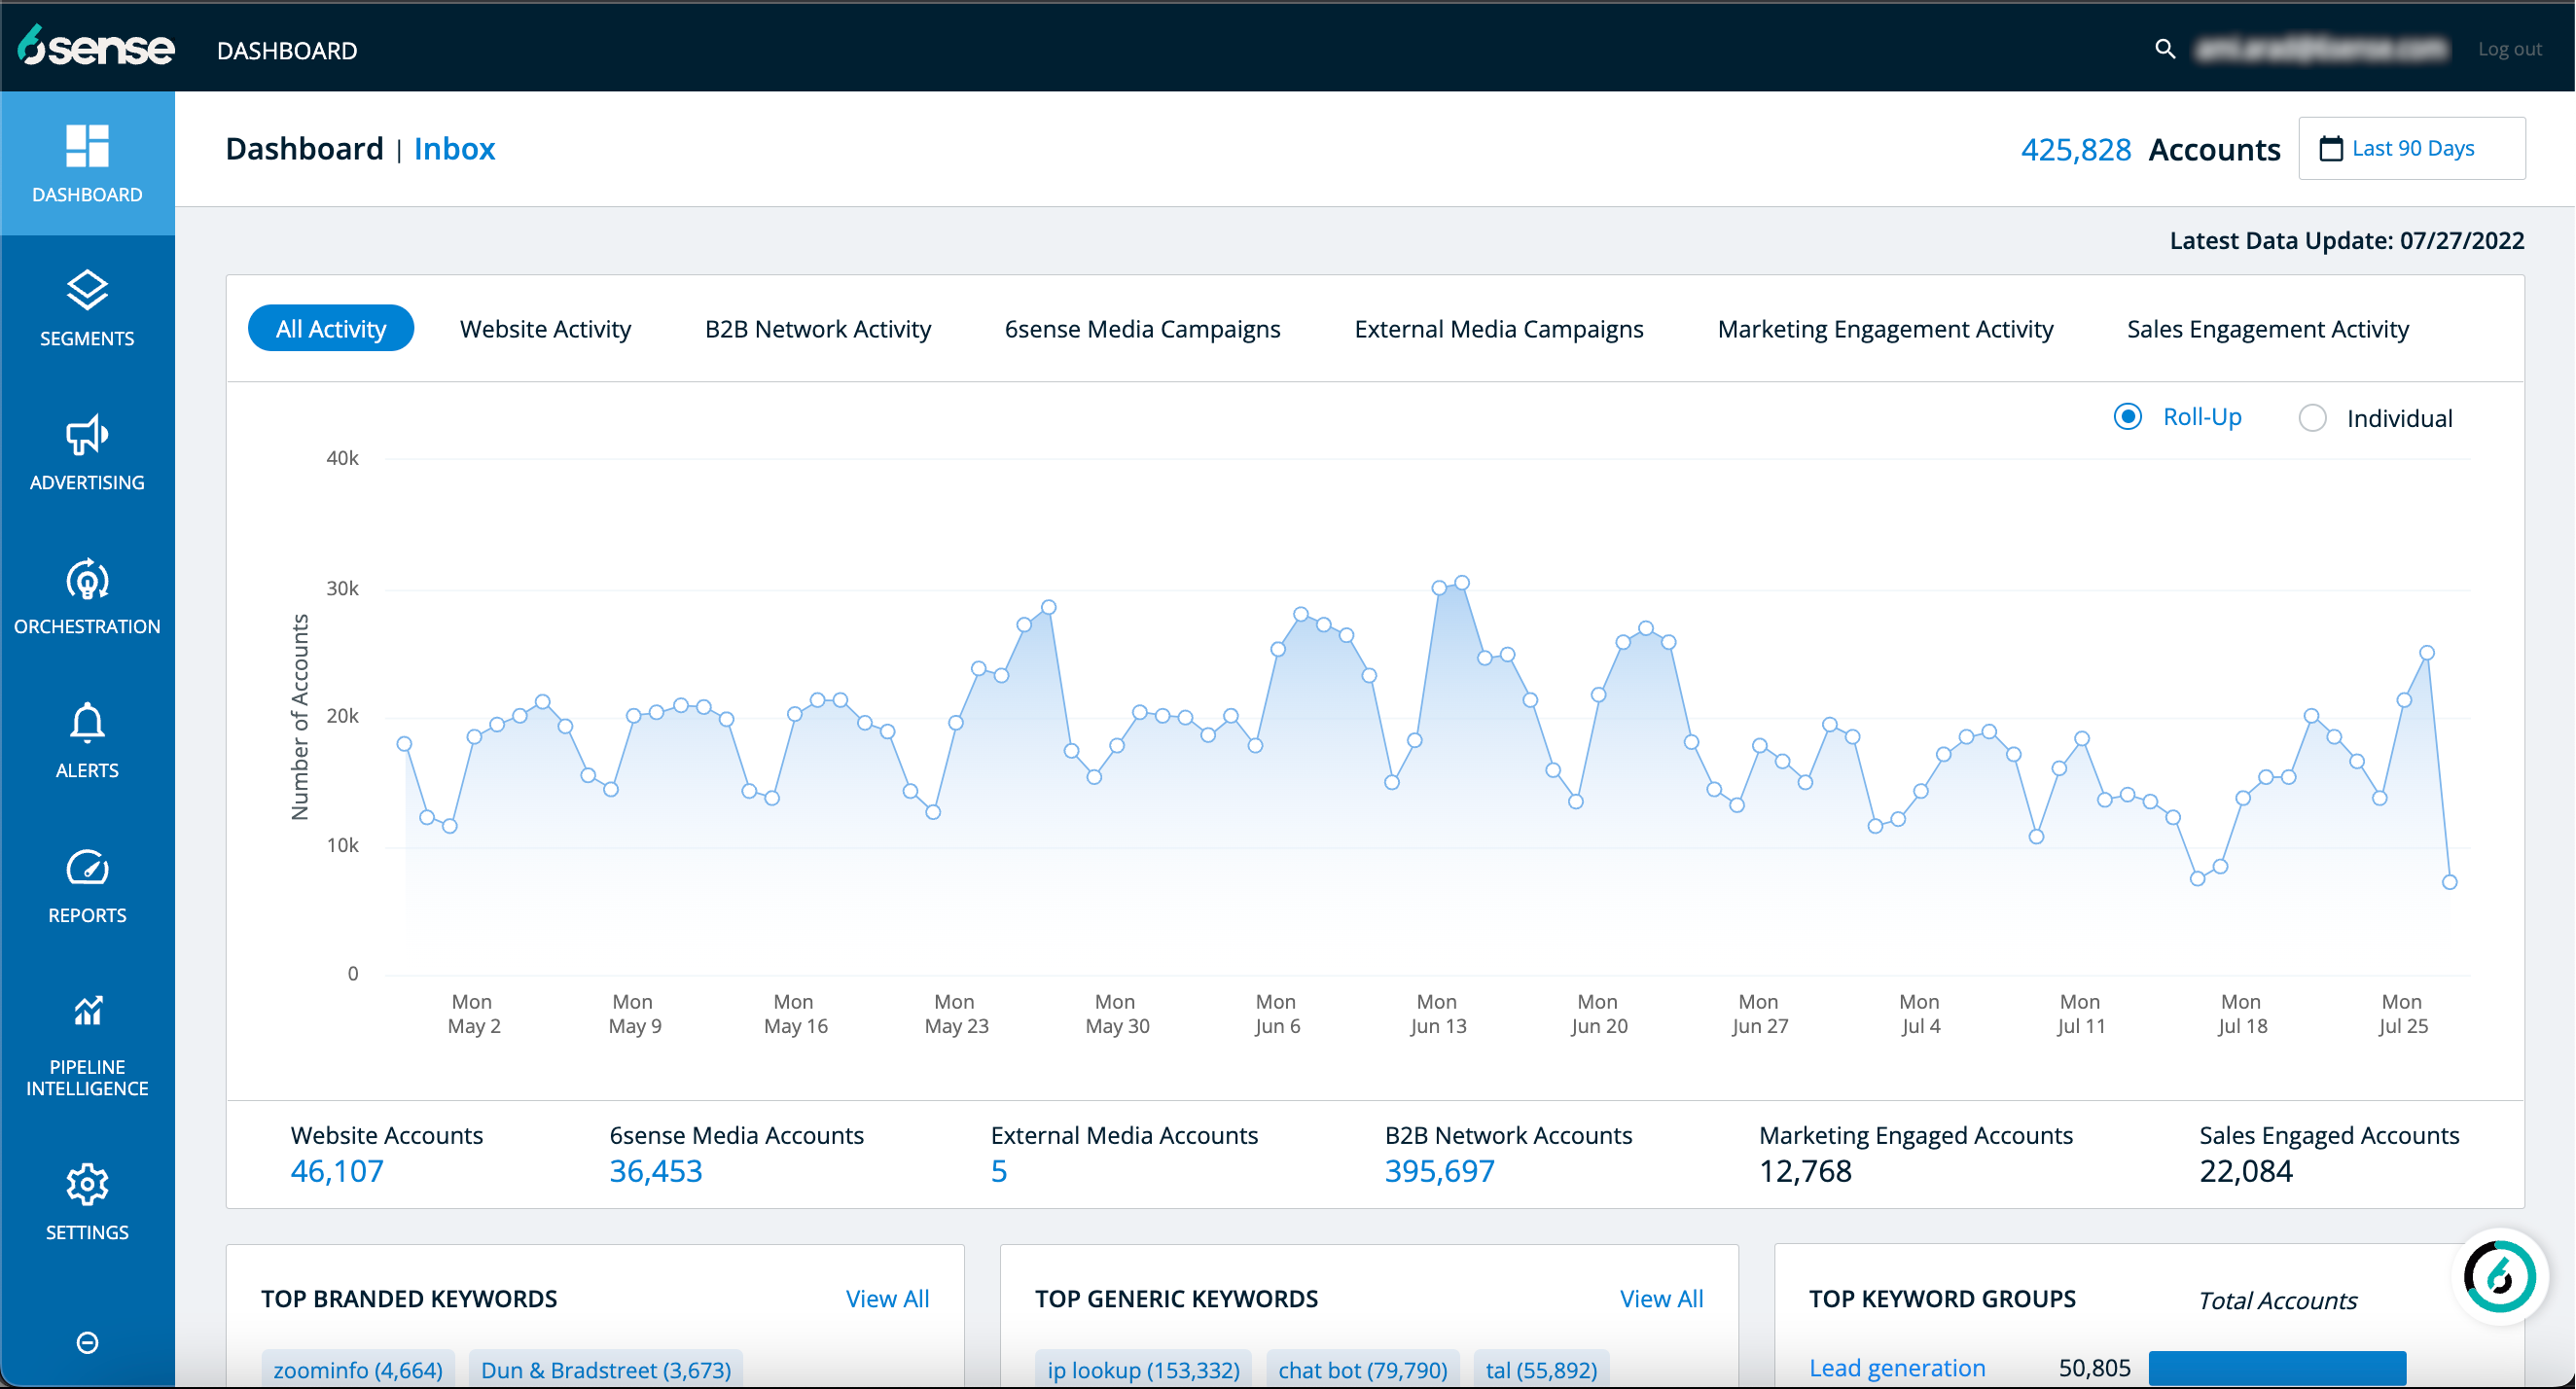Click the Lead generation progress bar

tap(2278, 1368)
